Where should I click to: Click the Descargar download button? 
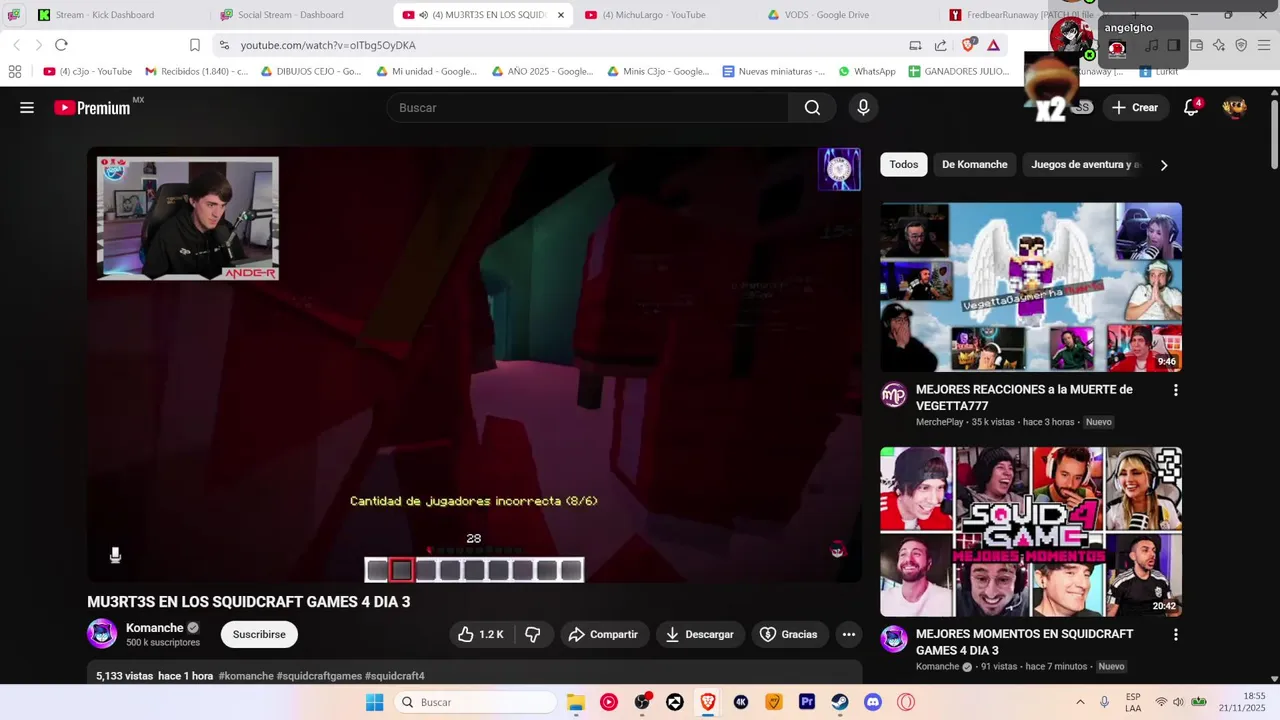(700, 634)
